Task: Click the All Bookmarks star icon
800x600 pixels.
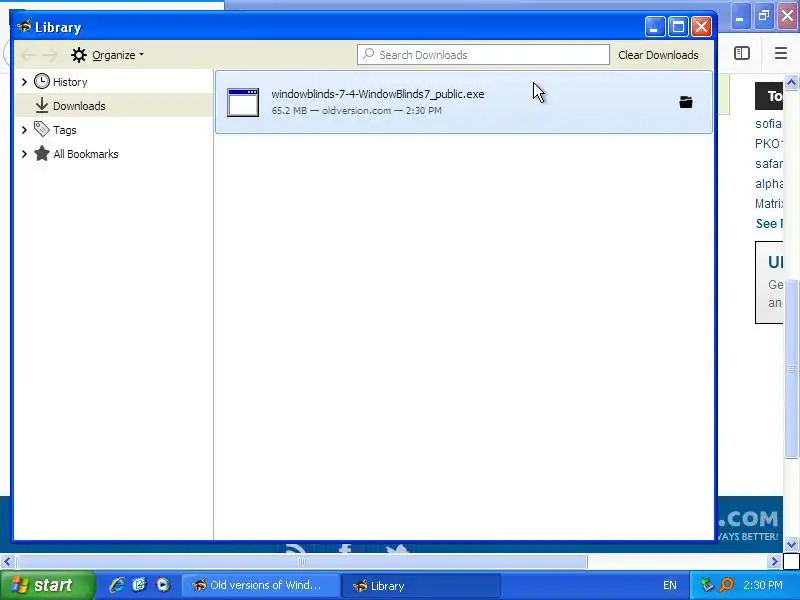Action: (42, 153)
